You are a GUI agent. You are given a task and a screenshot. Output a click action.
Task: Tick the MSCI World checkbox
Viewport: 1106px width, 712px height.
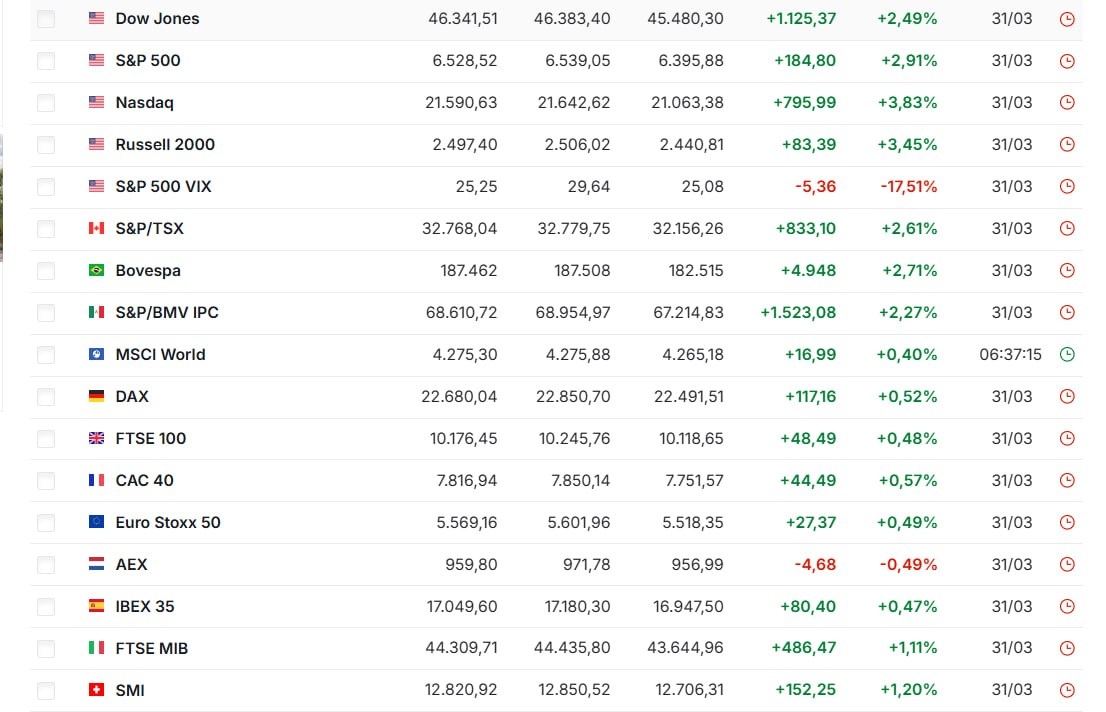click(x=46, y=355)
